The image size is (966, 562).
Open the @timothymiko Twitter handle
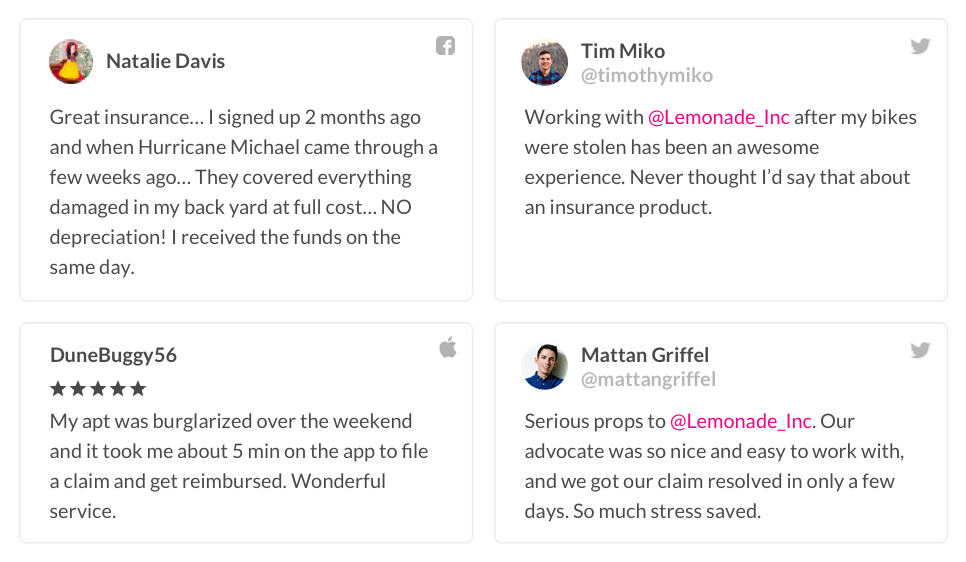click(647, 75)
